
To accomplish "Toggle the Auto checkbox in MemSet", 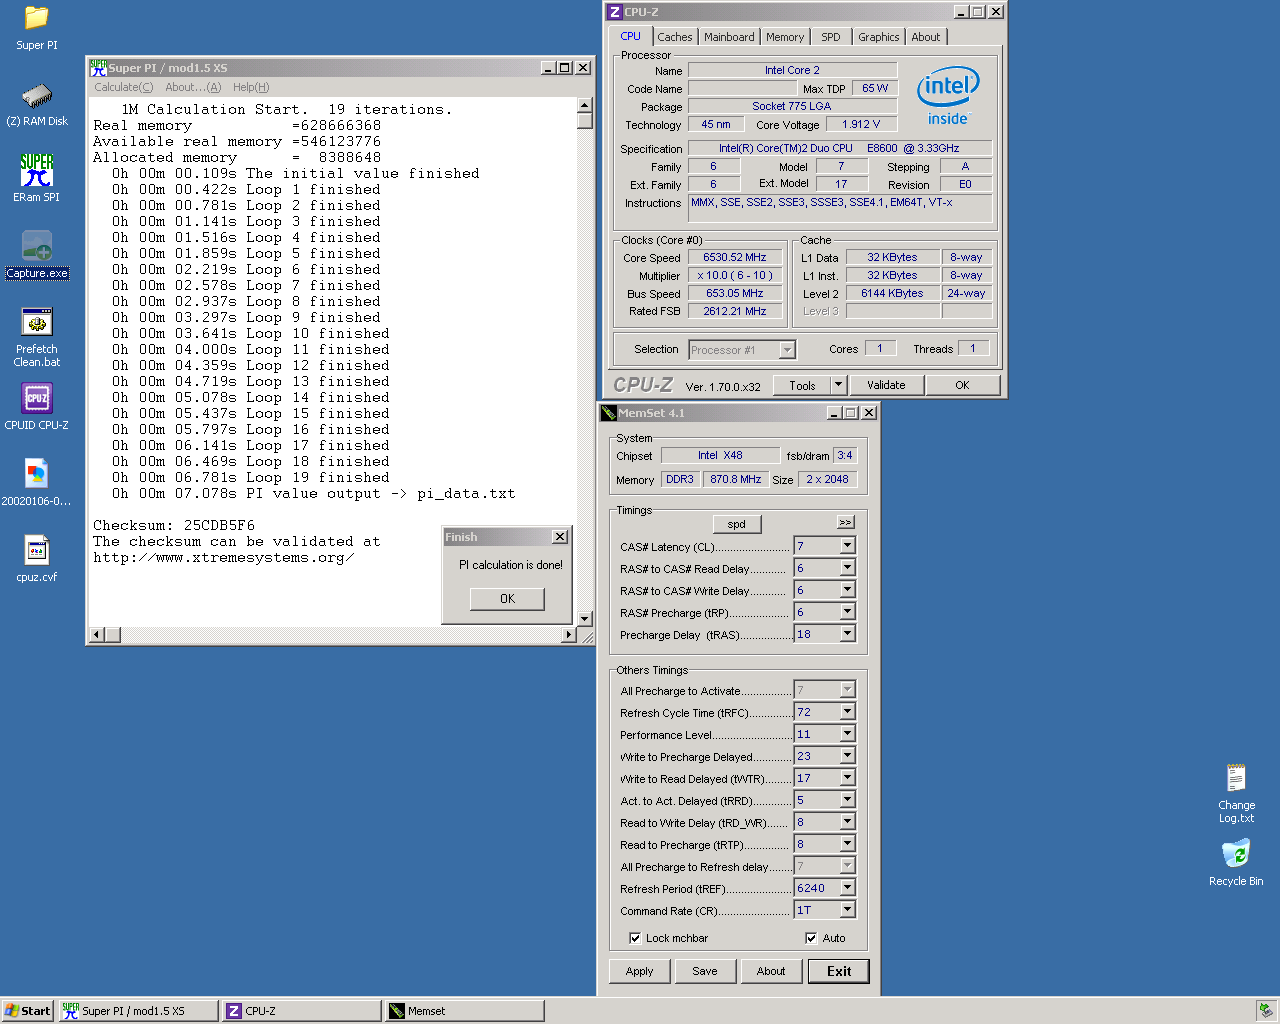I will [811, 938].
